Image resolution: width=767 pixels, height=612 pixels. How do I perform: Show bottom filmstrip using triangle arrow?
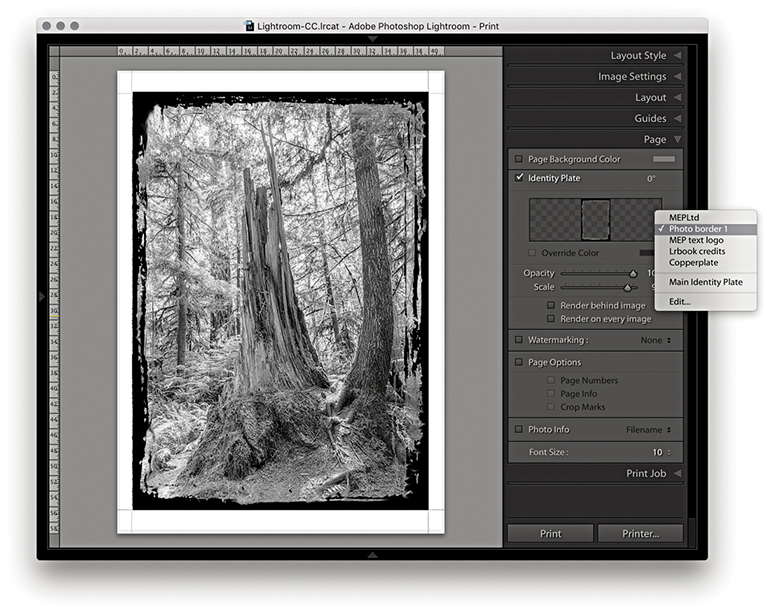pos(372,554)
